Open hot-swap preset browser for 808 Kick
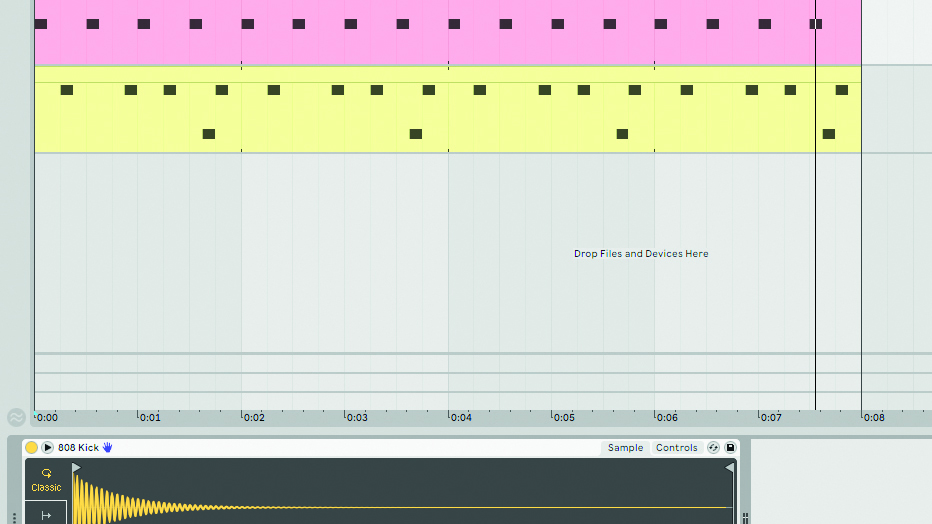 click(713, 447)
